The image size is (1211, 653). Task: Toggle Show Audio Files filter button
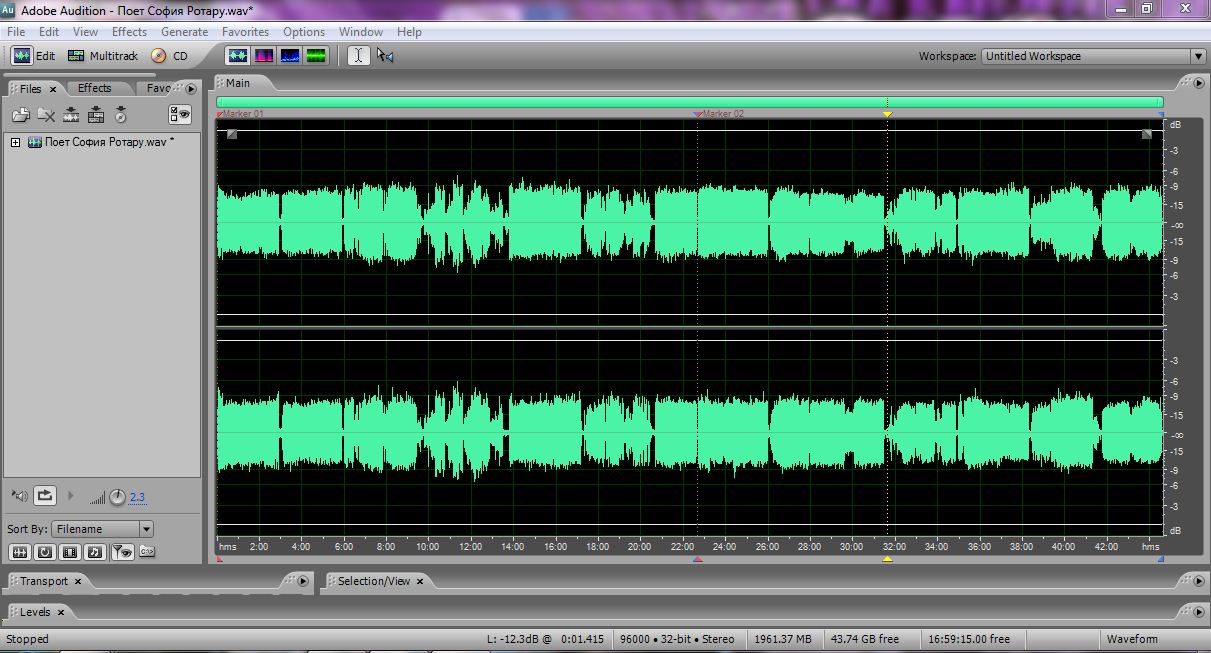click(x=19, y=551)
